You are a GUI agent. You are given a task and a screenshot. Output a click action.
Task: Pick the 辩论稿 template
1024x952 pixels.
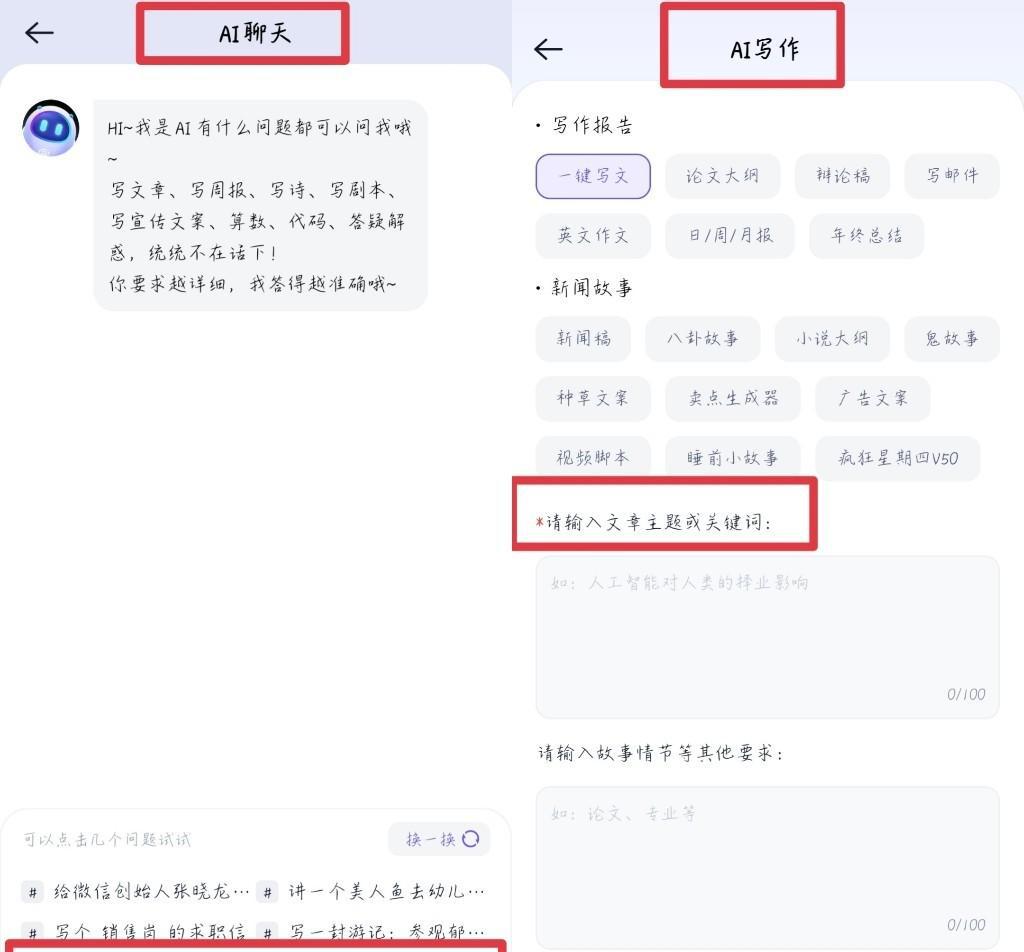(x=842, y=176)
